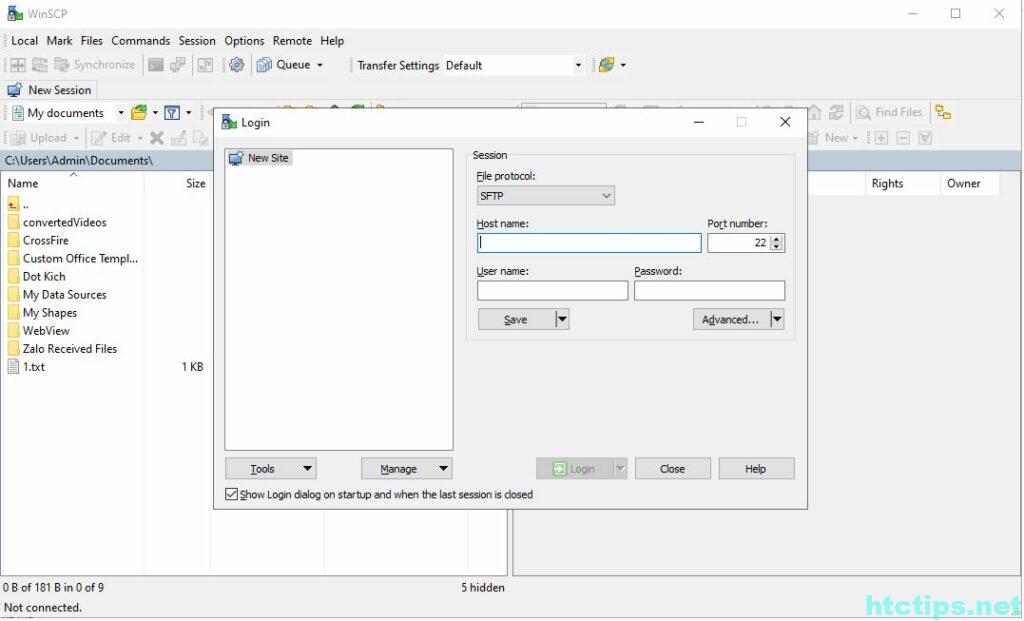Select the 1.txt file
The image size is (1024, 621).
tap(33, 367)
